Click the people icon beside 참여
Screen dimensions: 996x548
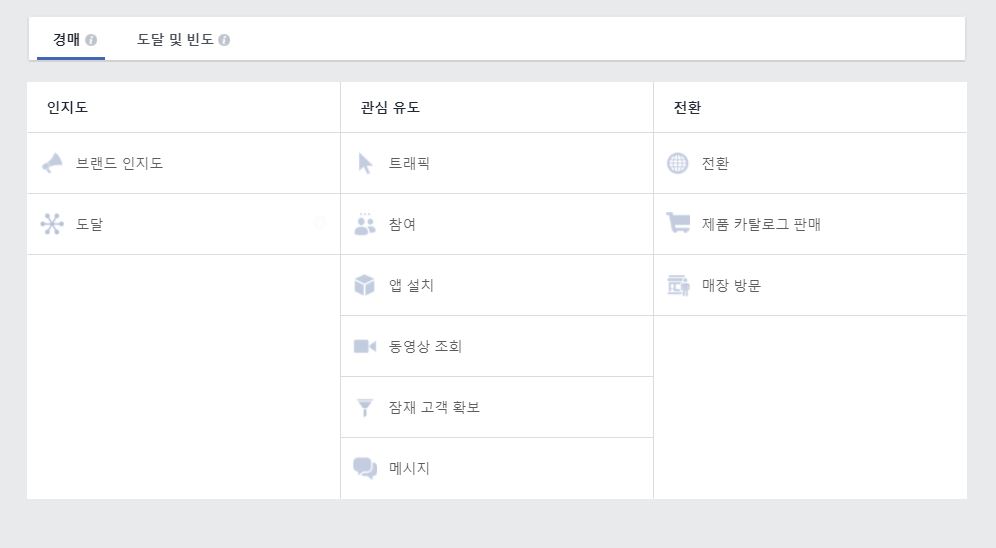365,224
